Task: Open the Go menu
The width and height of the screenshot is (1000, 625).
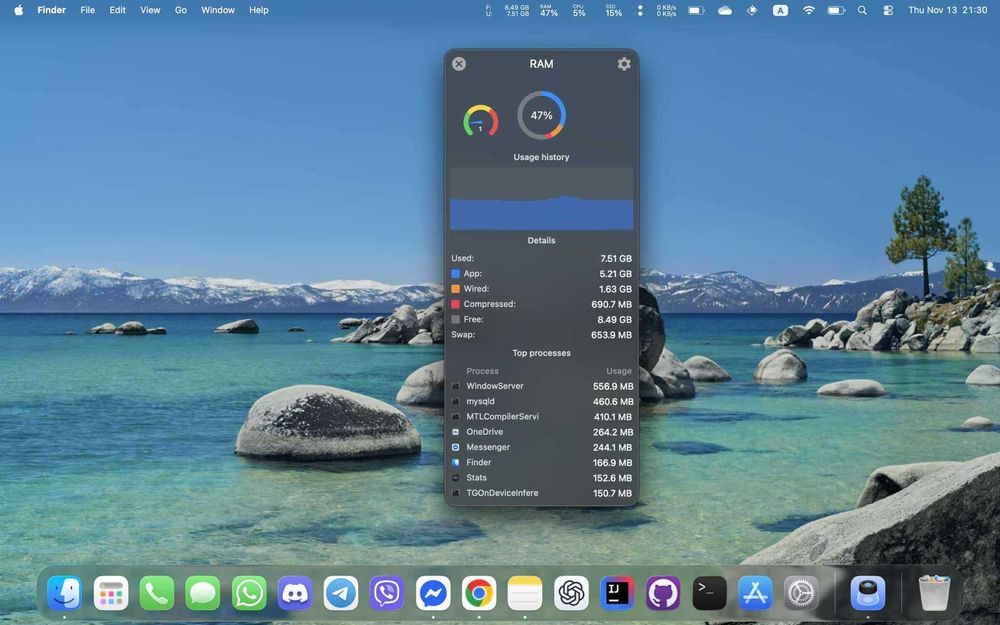Action: [181, 10]
